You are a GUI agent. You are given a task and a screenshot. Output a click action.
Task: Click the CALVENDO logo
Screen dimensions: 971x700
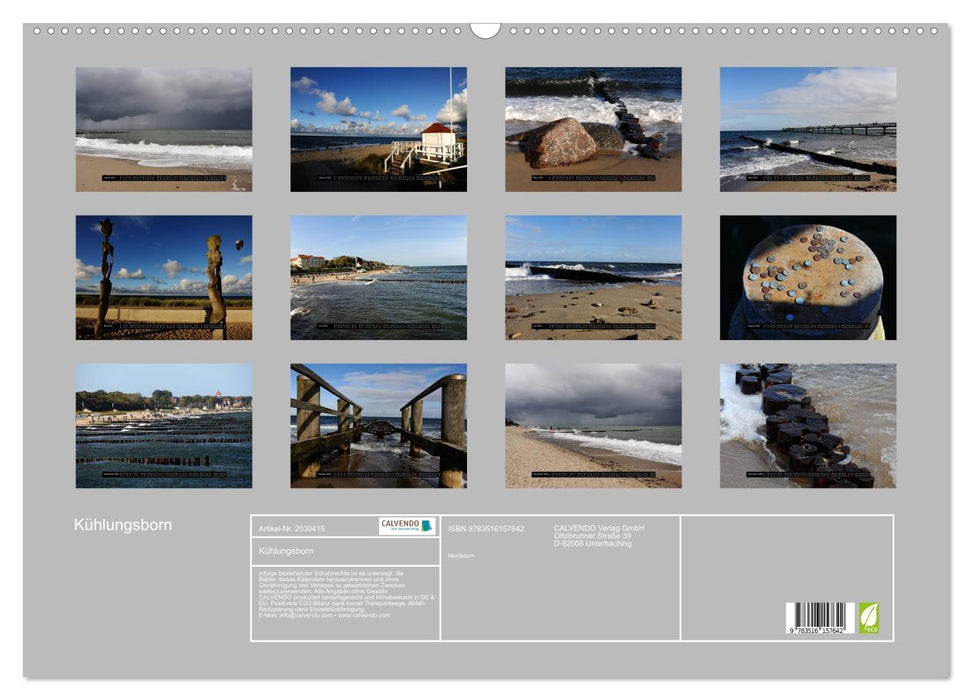coord(407,526)
